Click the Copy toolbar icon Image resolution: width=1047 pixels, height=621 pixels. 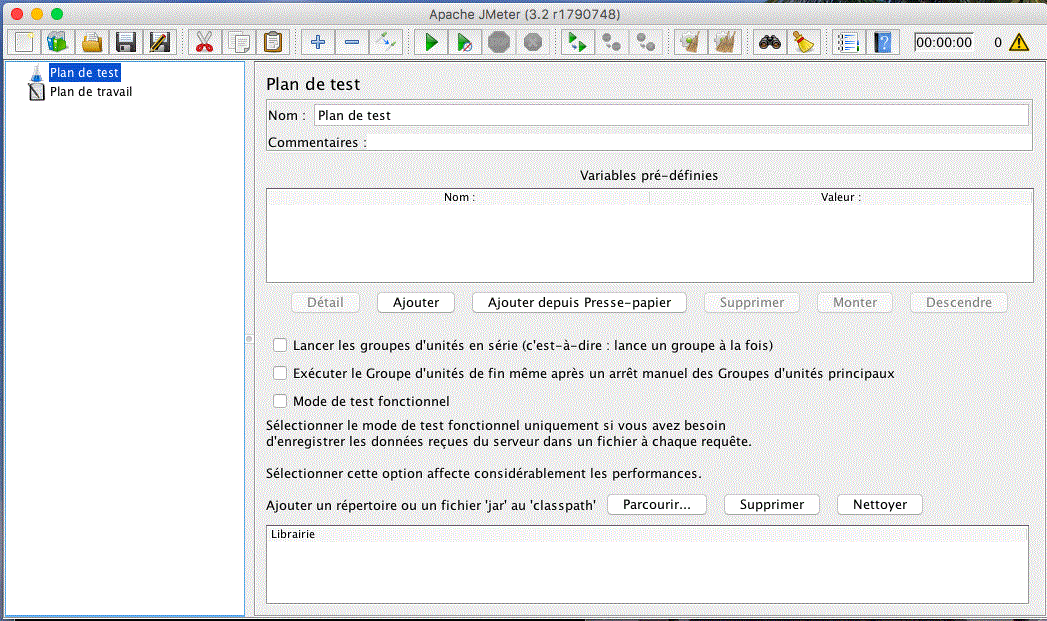(238, 42)
